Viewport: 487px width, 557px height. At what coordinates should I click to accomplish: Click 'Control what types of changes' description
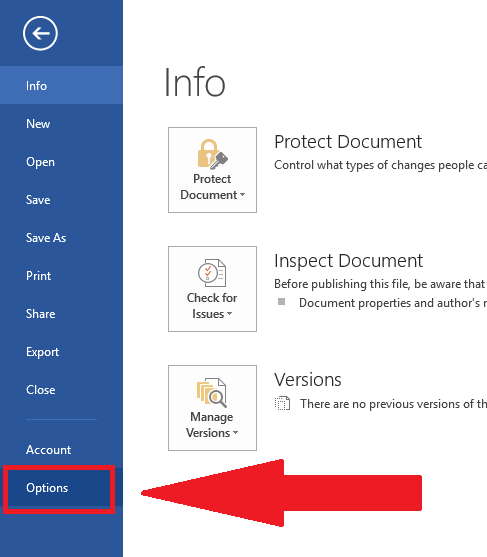(x=380, y=165)
